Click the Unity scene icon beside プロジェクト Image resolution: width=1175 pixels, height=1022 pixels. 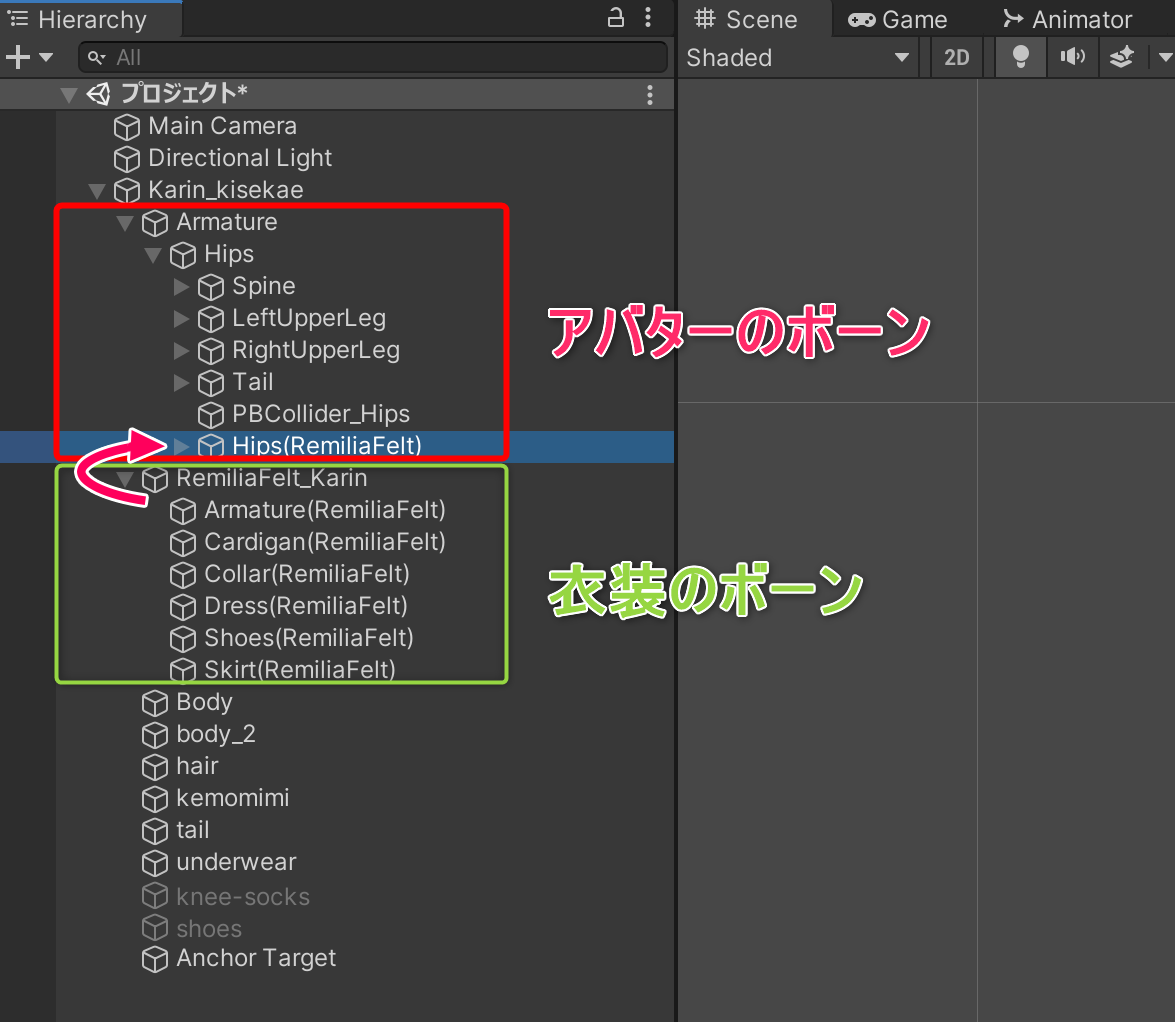point(99,94)
